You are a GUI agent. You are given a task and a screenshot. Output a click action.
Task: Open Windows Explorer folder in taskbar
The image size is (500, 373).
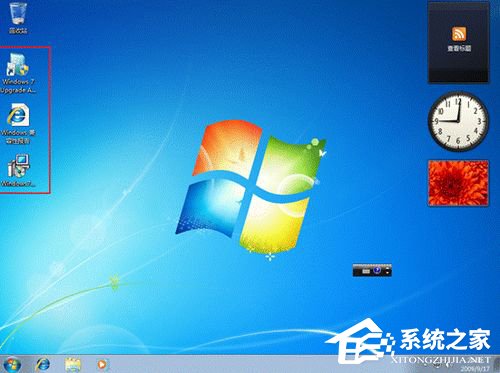click(x=73, y=364)
